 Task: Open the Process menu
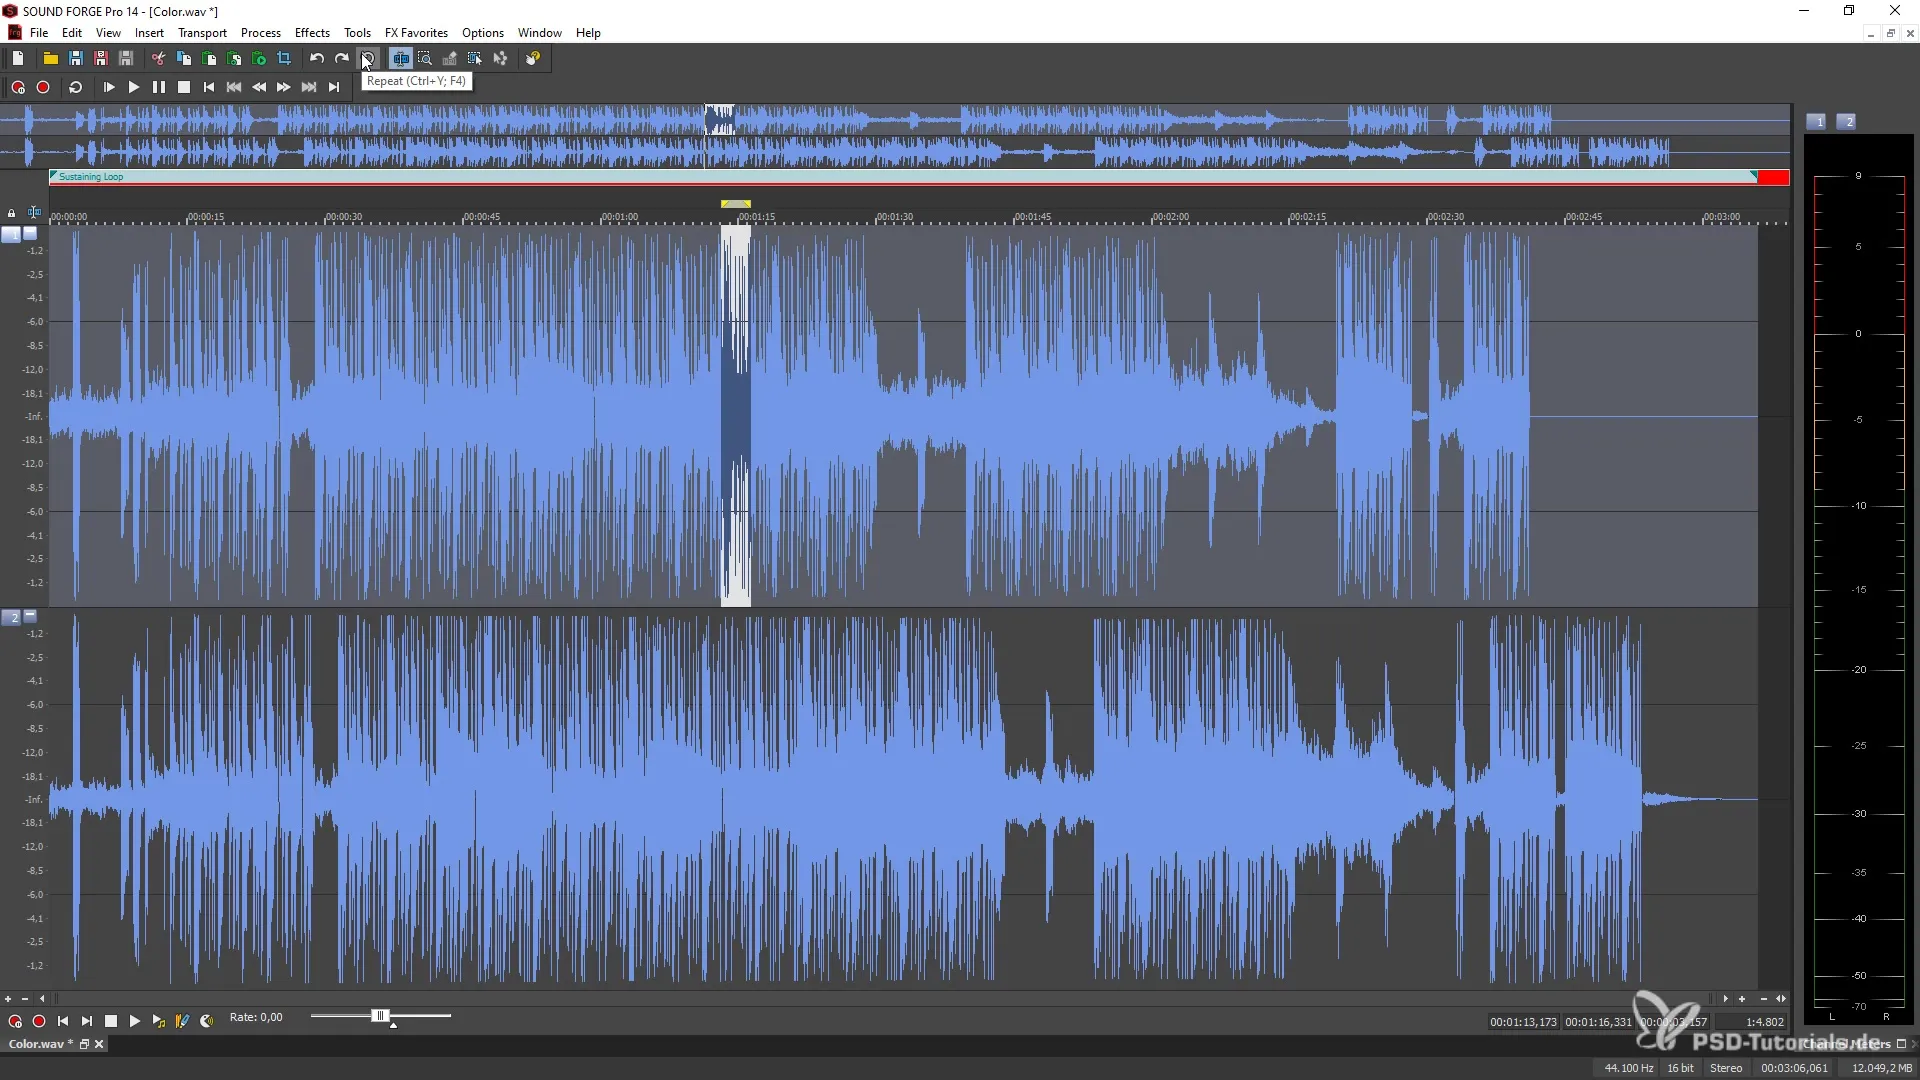[x=261, y=33]
